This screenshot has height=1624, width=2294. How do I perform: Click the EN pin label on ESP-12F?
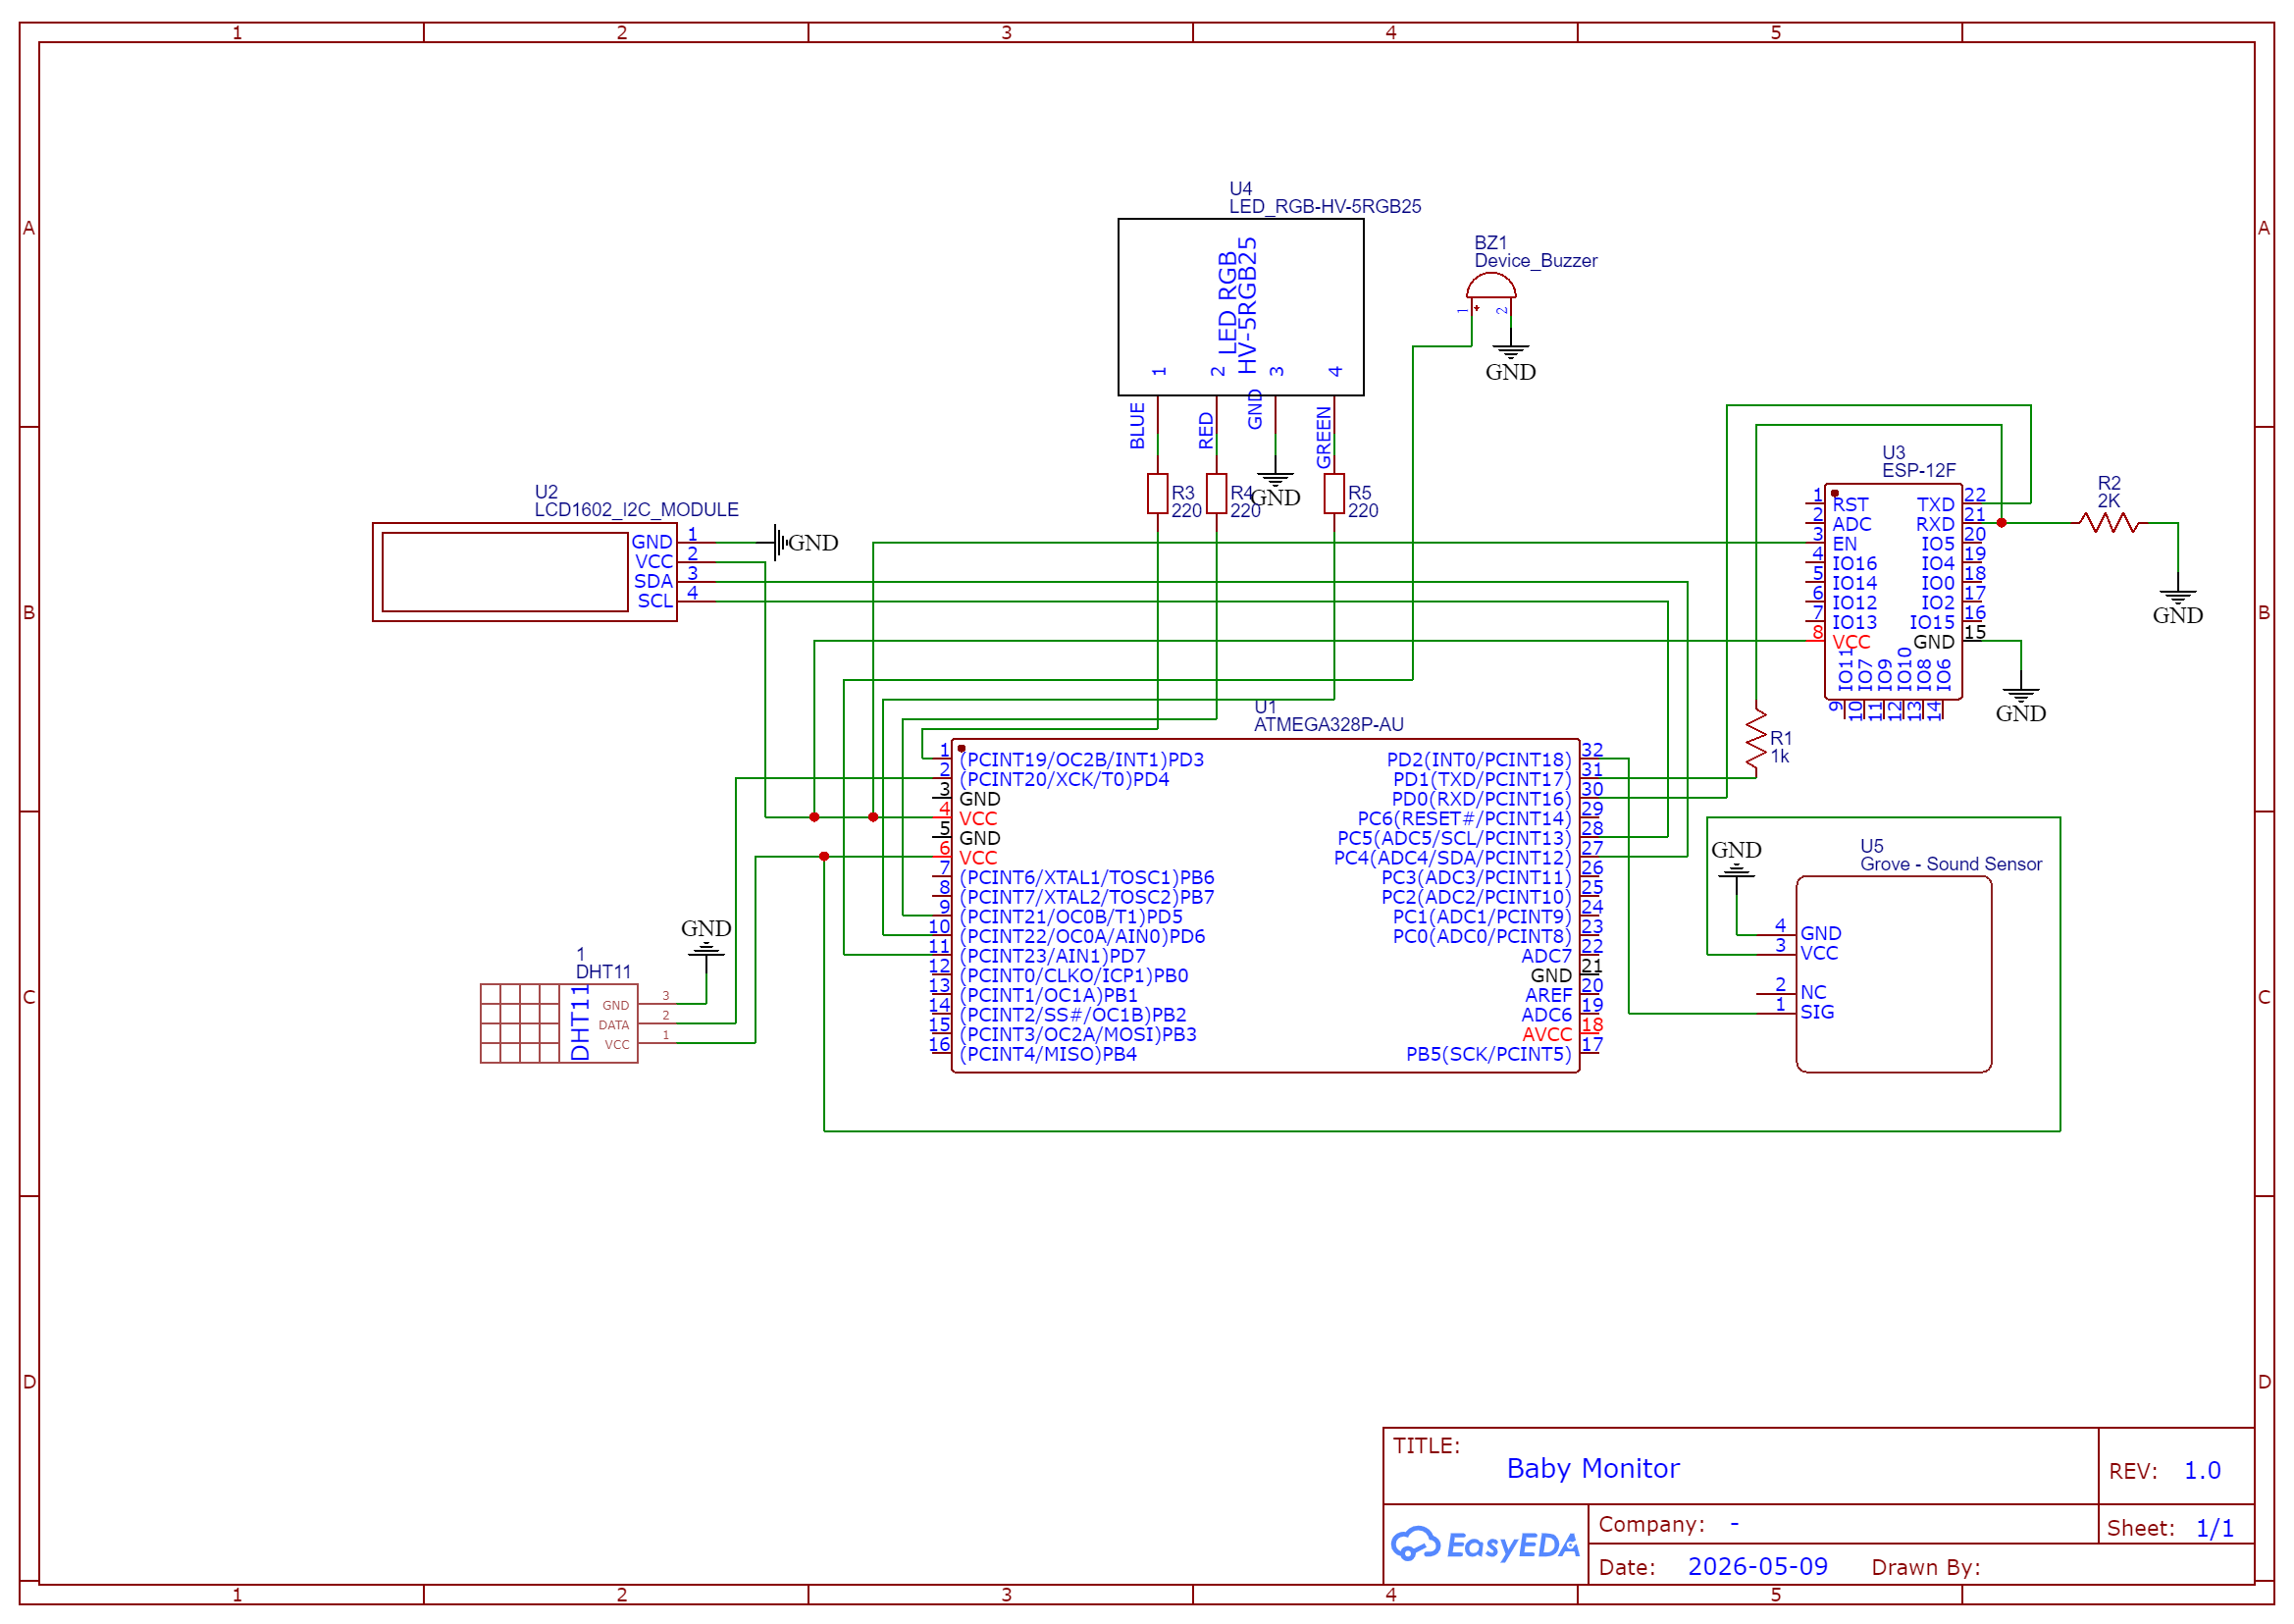coord(1843,543)
